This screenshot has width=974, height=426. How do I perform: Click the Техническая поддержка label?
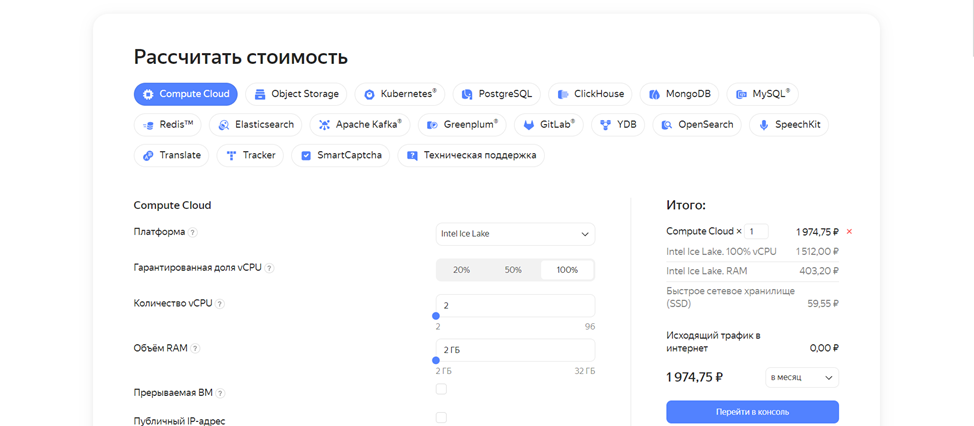click(x=480, y=155)
